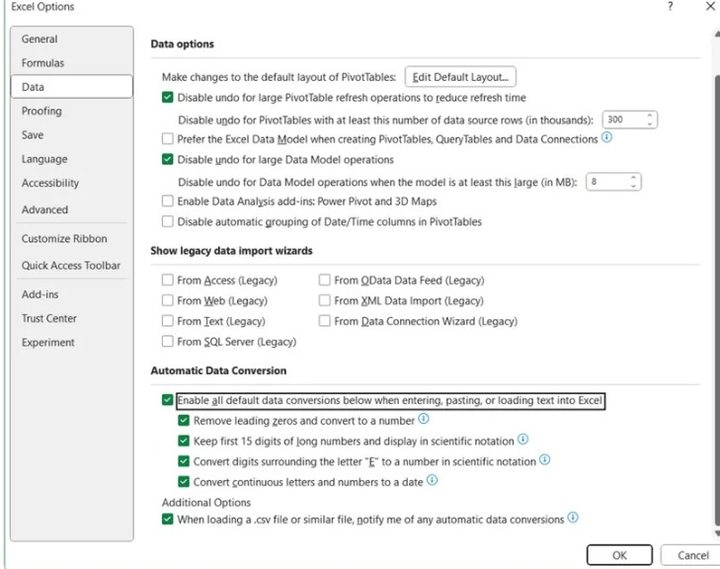Select Customize Ribbon in the sidebar
720x569 pixels.
tap(64, 239)
